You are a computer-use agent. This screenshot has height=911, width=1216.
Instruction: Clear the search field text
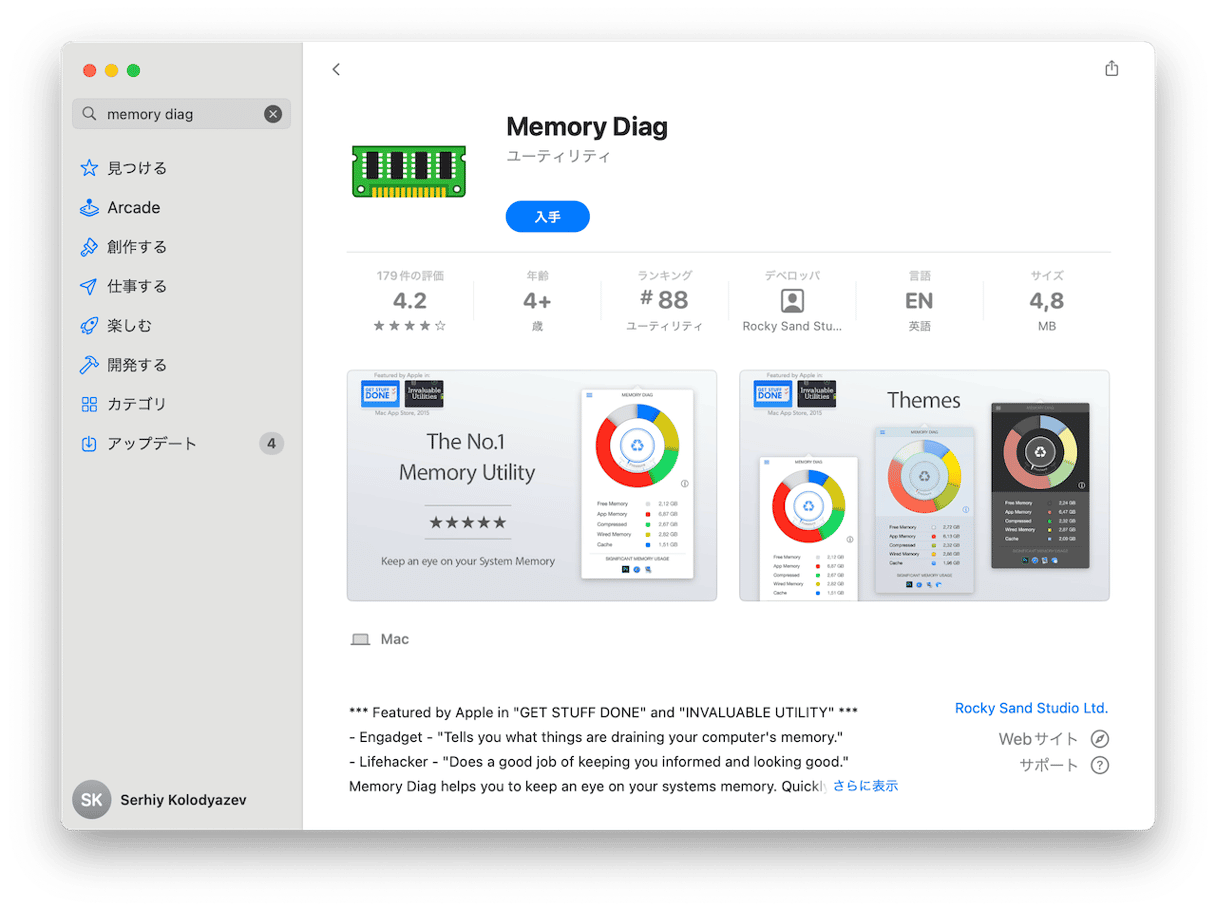[x=273, y=114]
